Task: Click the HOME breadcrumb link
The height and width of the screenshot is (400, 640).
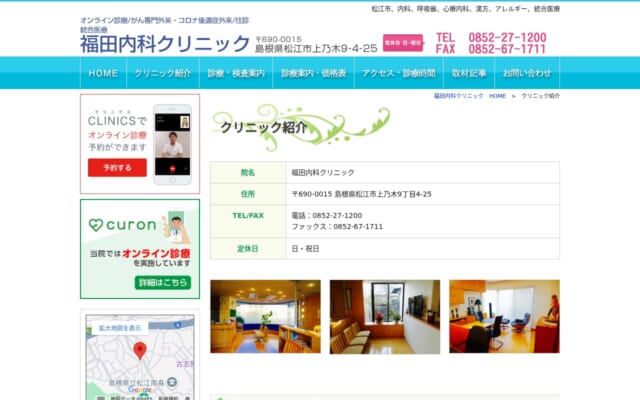Action: pyautogui.click(x=497, y=96)
